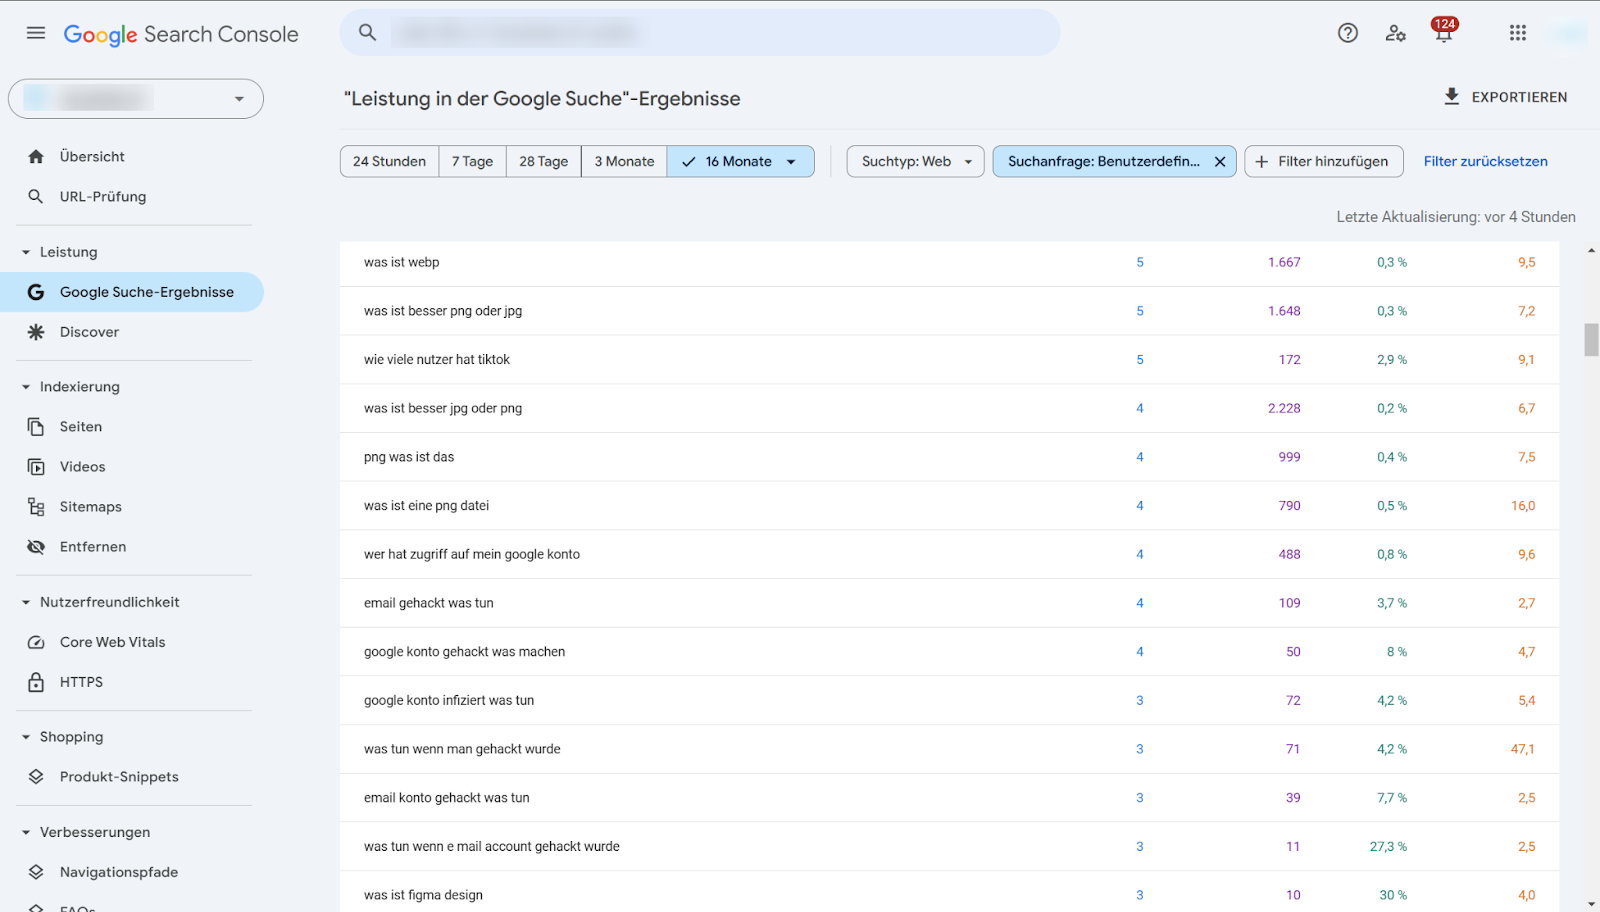
Task: Click the Übersicht home icon
Action: [x=36, y=157]
